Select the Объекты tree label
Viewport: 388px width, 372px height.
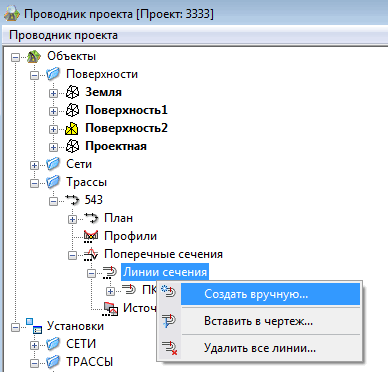[71, 56]
